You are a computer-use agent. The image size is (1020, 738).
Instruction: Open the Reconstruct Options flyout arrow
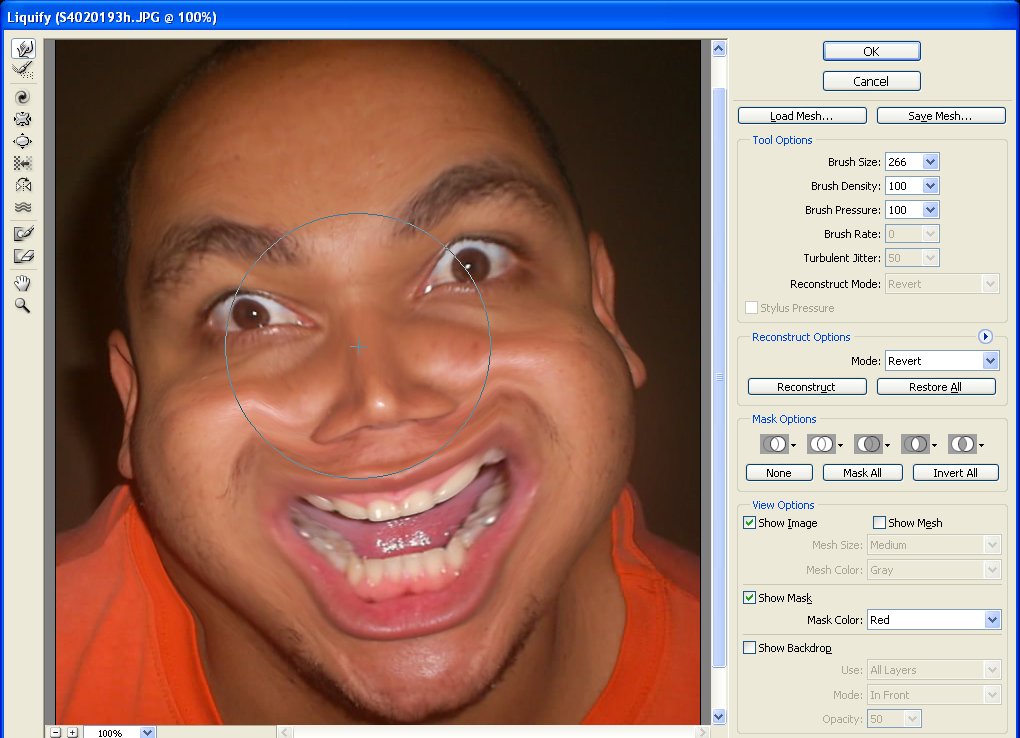[985, 336]
